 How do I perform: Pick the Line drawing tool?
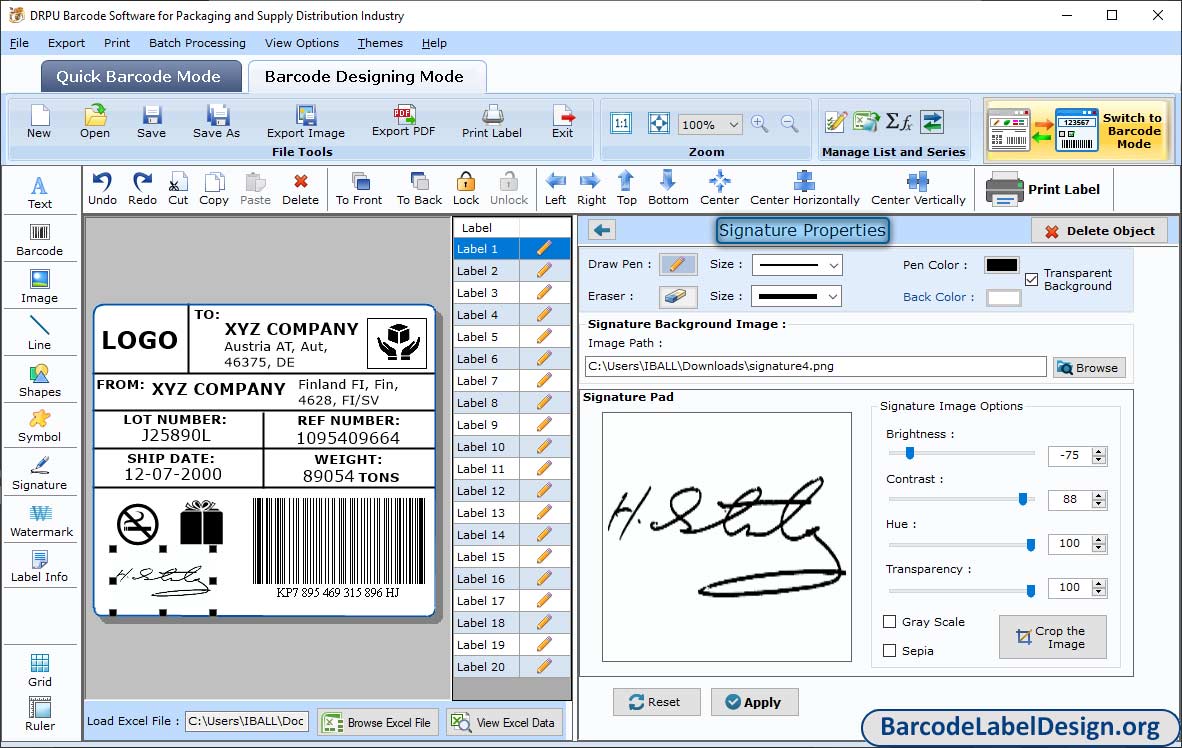click(x=39, y=333)
